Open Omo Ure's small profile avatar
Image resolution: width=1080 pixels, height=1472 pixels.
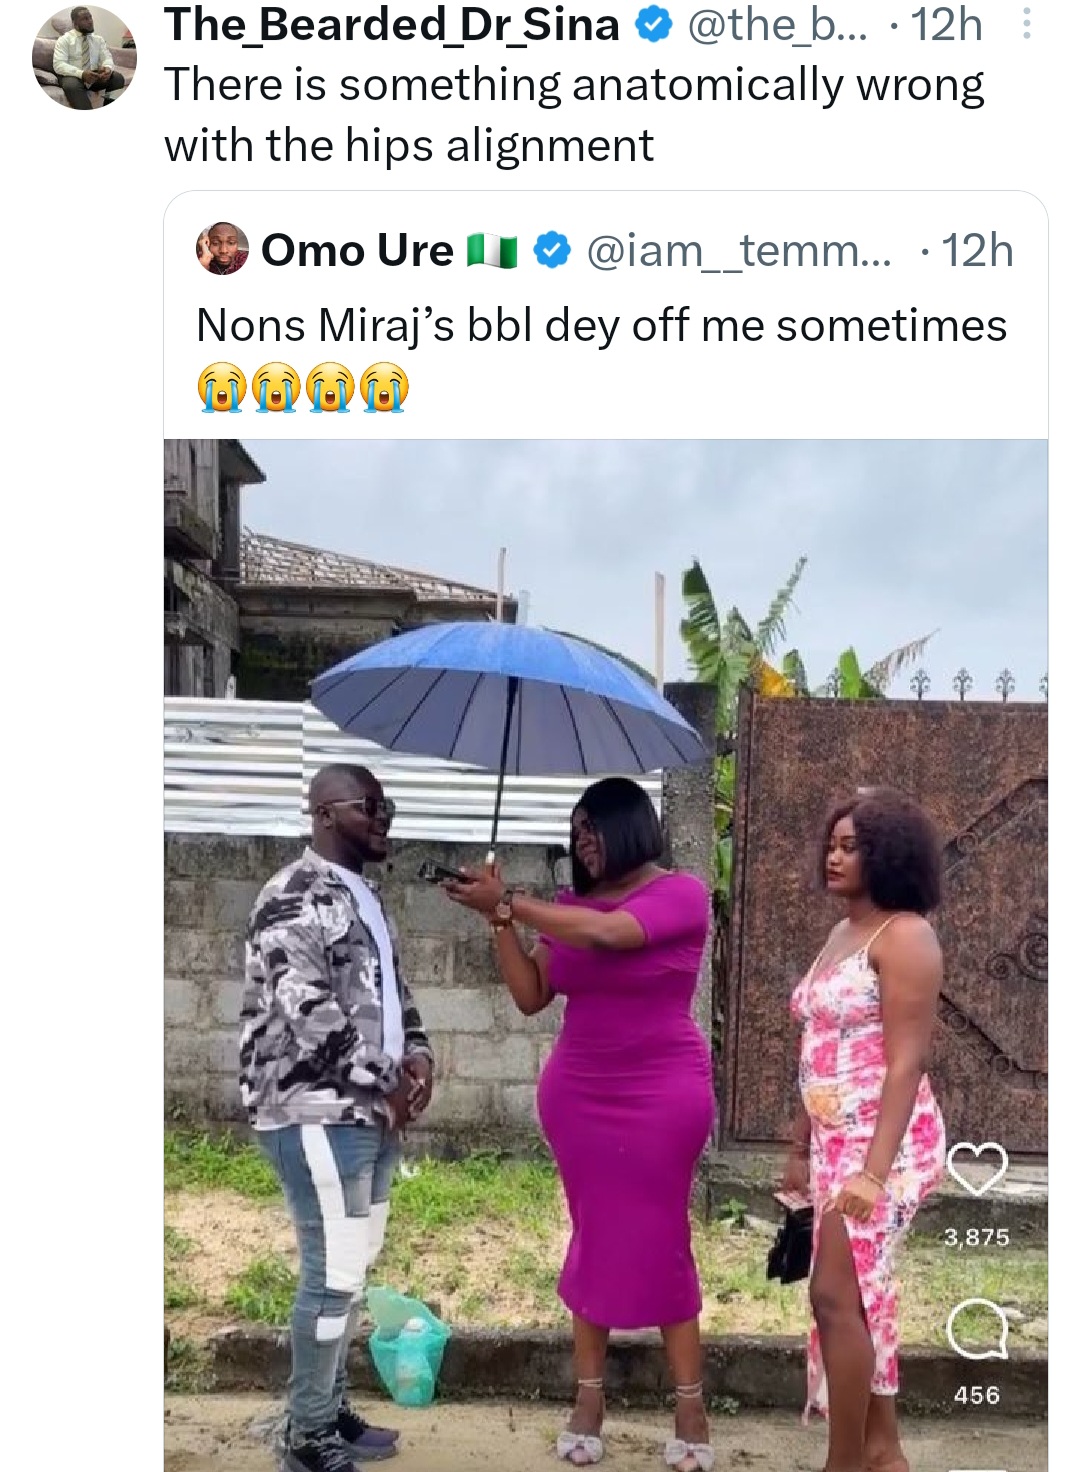[x=222, y=250]
